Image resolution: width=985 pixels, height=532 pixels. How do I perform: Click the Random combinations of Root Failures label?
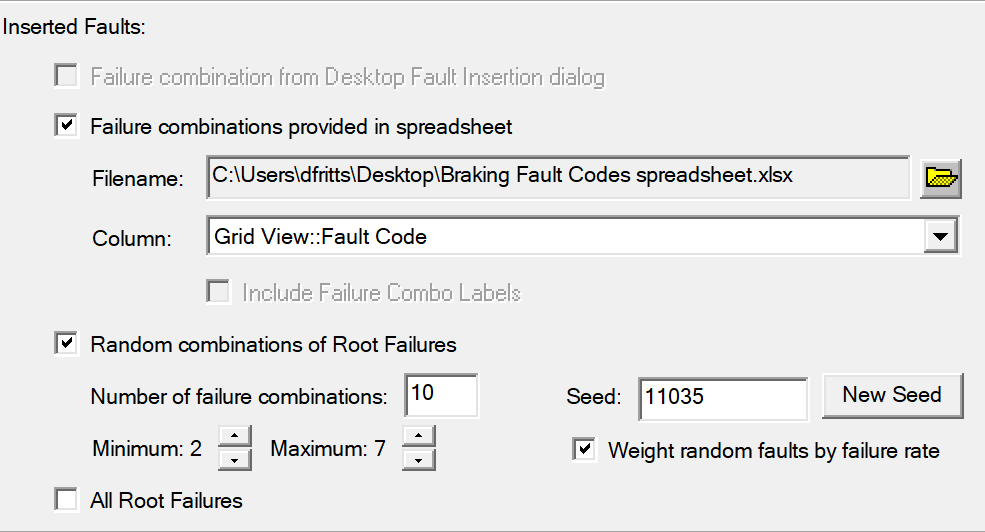click(x=273, y=345)
